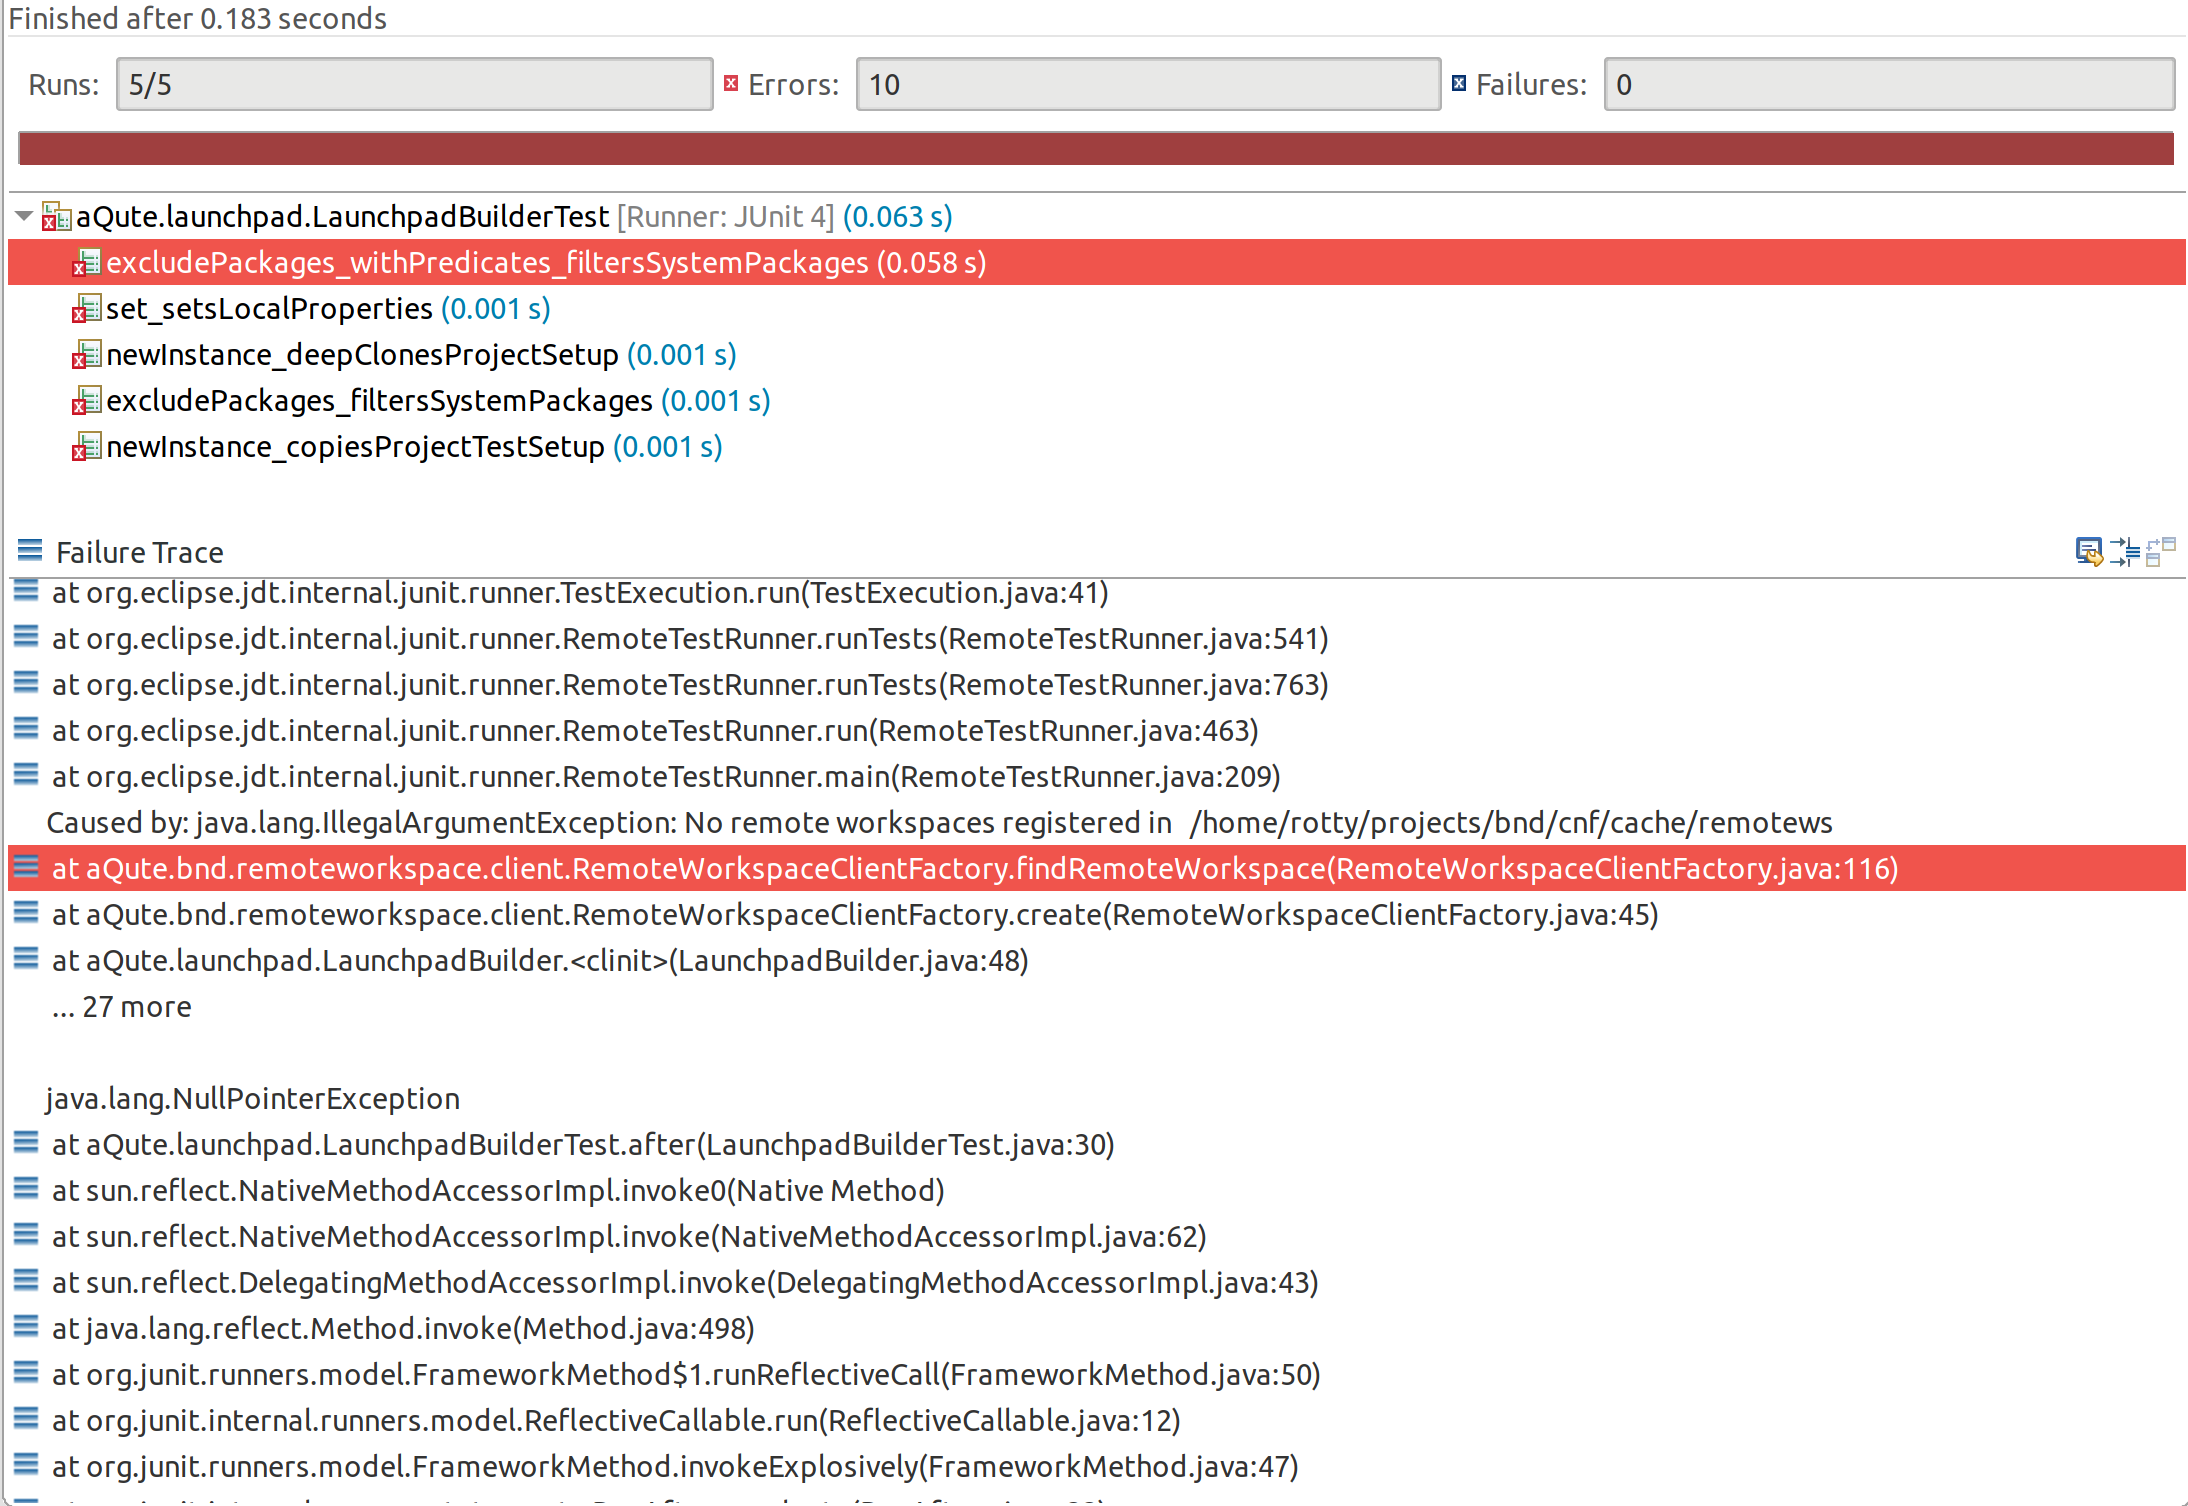Click stack frame icon beside runReflectiveCall line

click(x=26, y=1373)
